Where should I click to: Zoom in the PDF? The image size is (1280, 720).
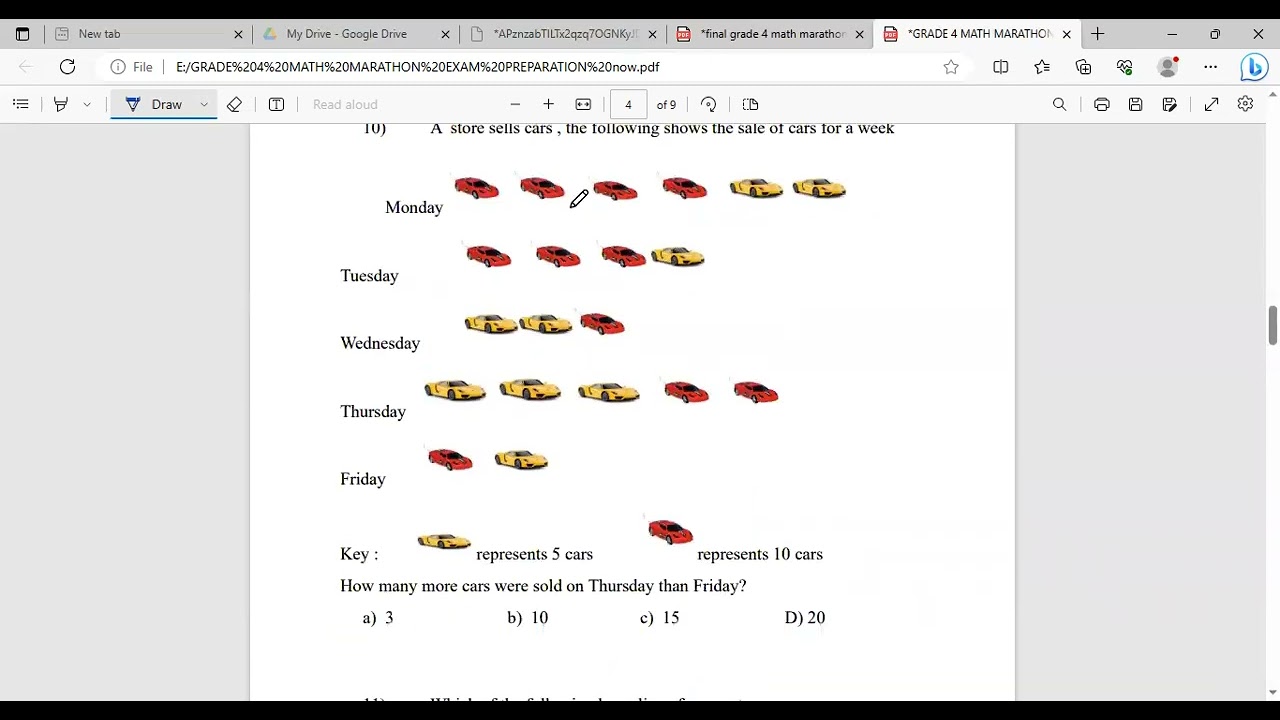(x=548, y=104)
